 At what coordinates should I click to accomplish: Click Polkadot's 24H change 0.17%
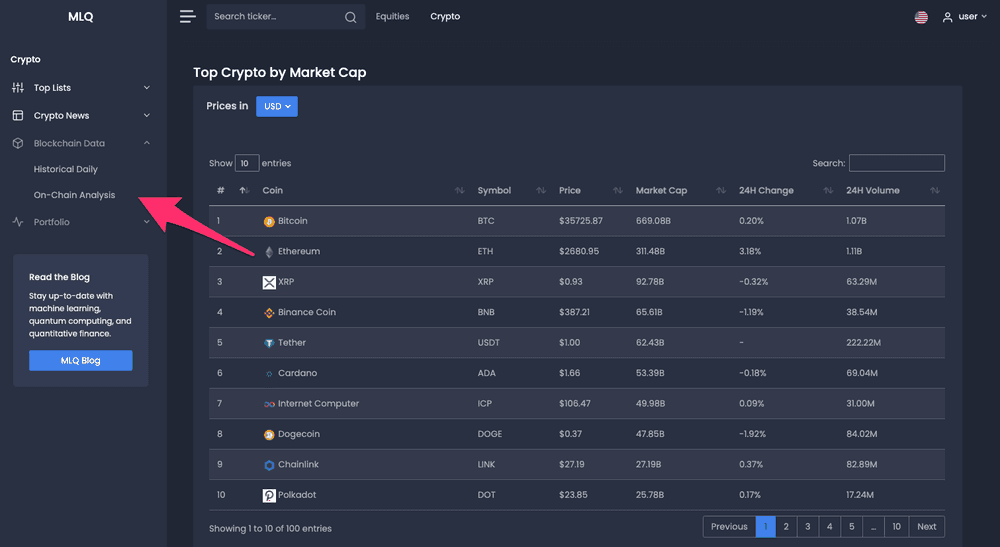751,495
